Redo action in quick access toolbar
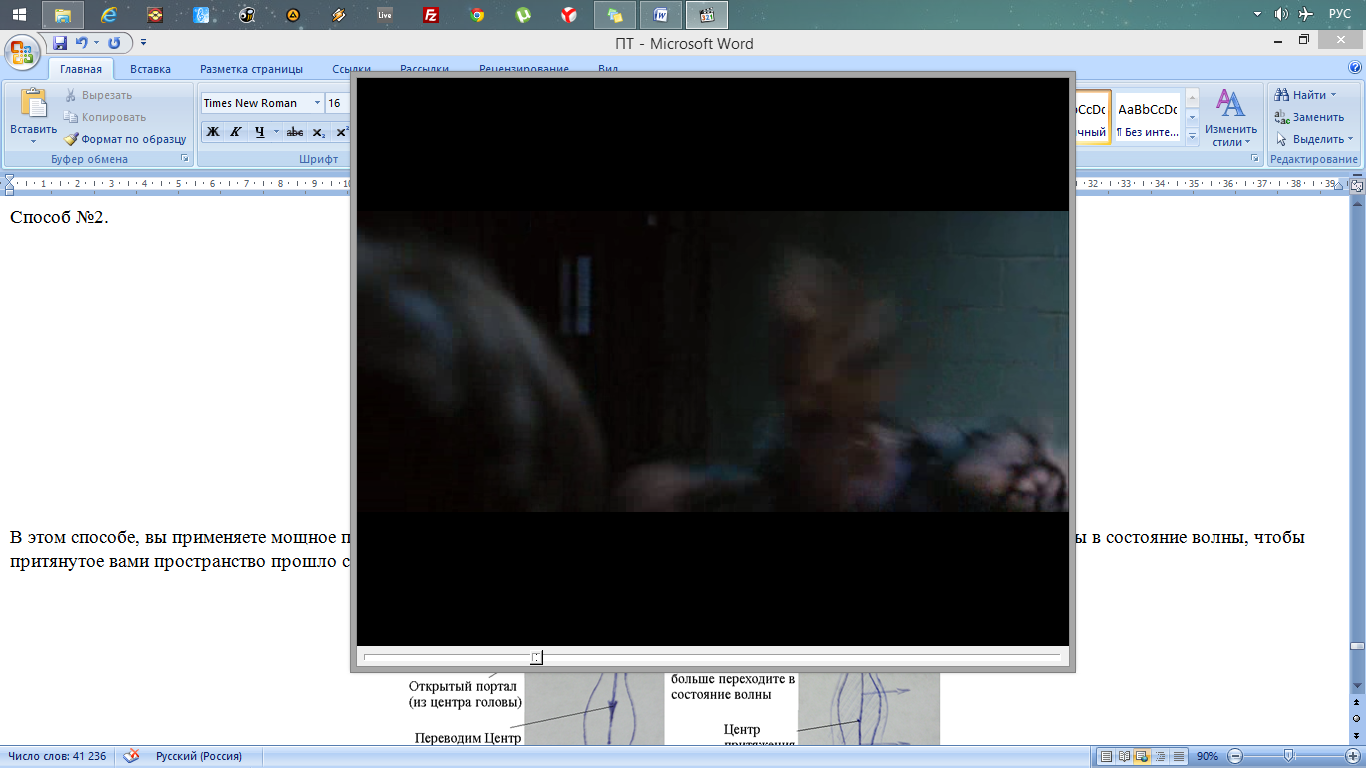 (114, 43)
